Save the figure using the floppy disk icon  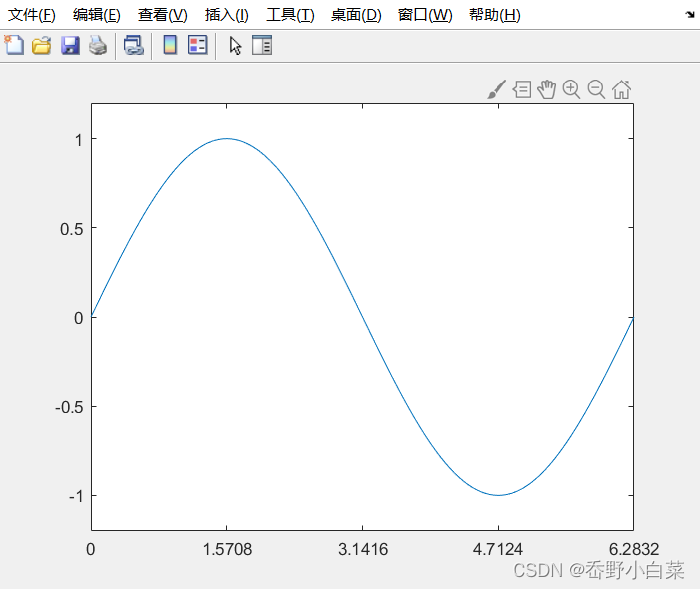click(x=70, y=45)
